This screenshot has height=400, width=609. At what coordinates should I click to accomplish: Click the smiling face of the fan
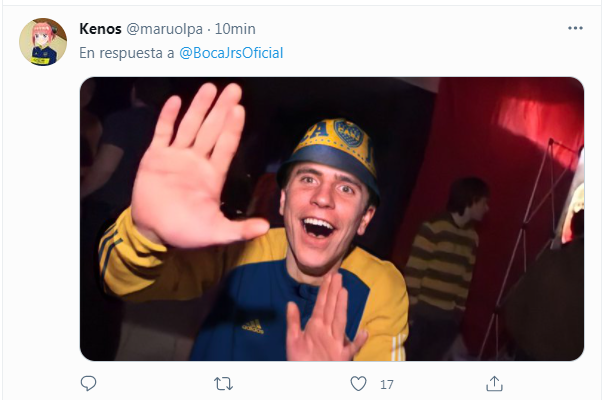[x=327, y=212]
